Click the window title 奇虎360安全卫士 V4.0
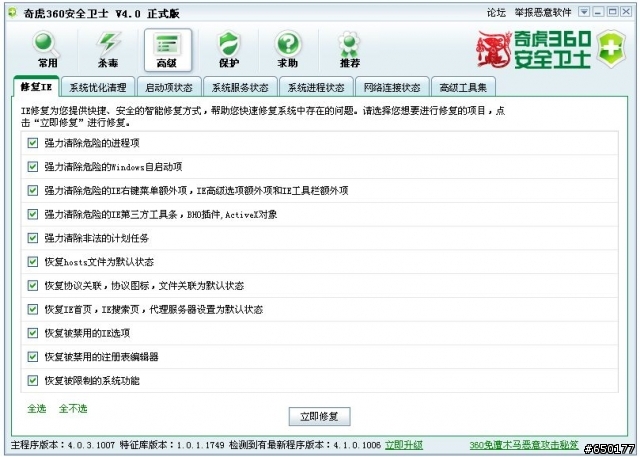Screen dimensions: 640x457 [102, 13]
